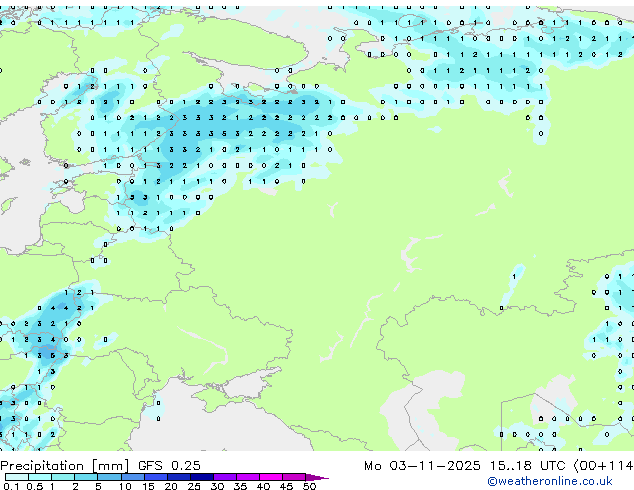
Task: Pick the 15–20 mm legend color
Action: pos(156,477)
